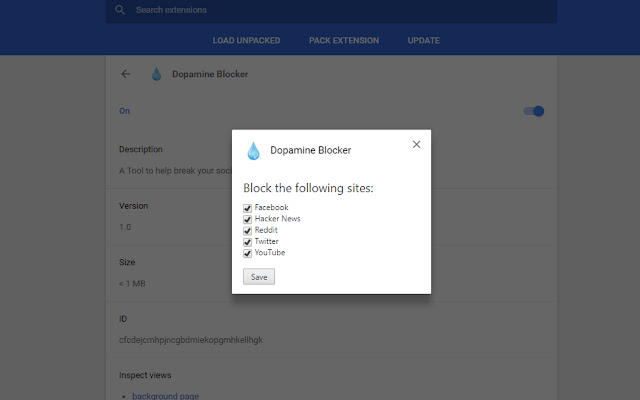The height and width of the screenshot is (400, 640).
Task: Click the YouTube label text
Action: pos(270,253)
